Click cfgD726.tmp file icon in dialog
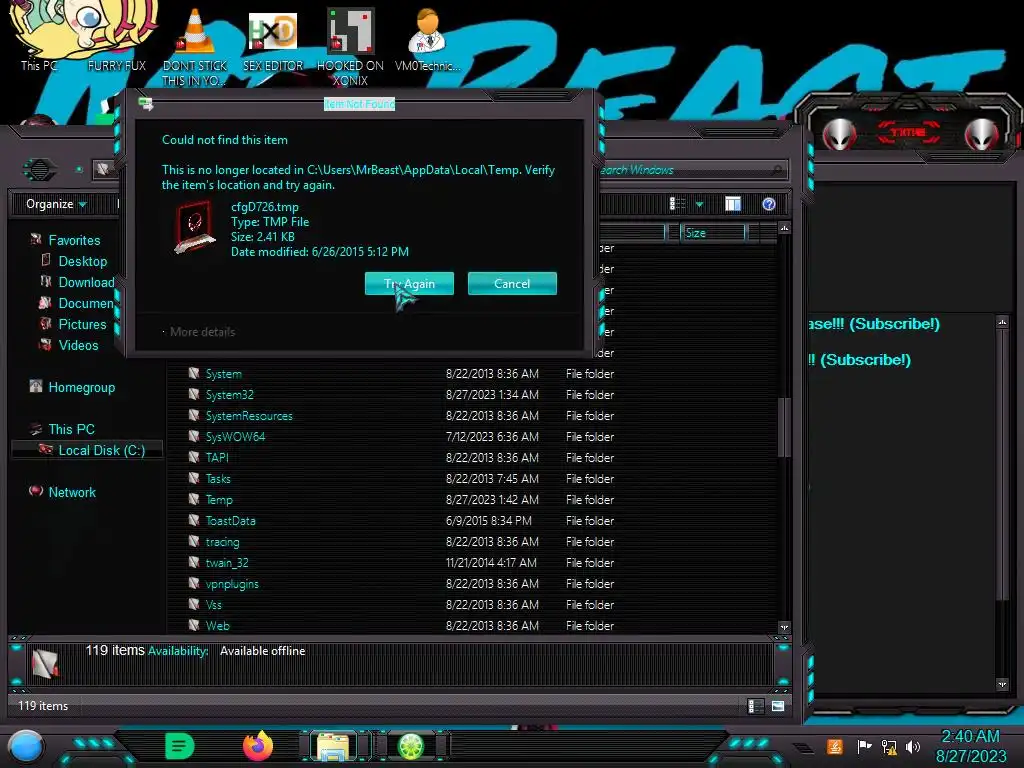The height and width of the screenshot is (768, 1024). (x=195, y=227)
